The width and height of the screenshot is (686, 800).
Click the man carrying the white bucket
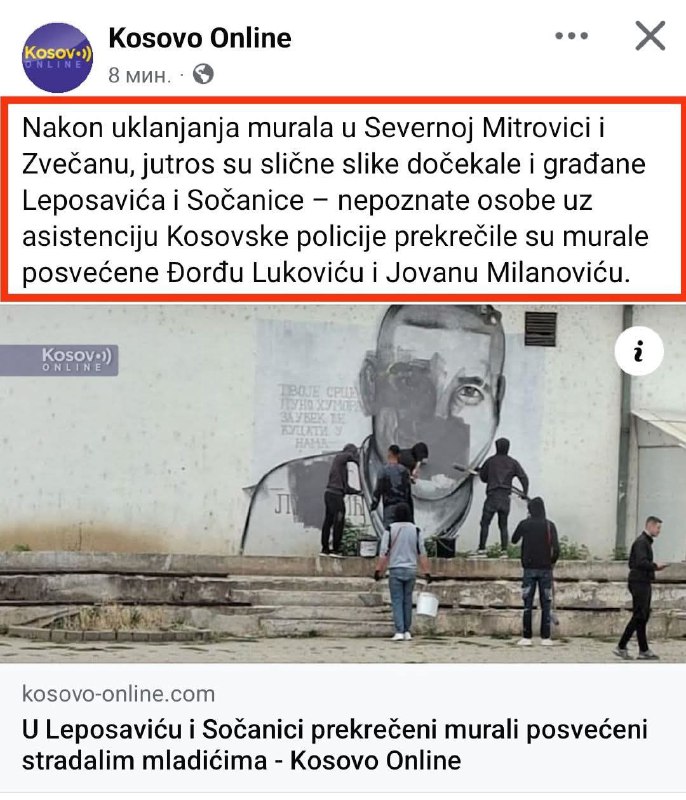click(x=403, y=571)
